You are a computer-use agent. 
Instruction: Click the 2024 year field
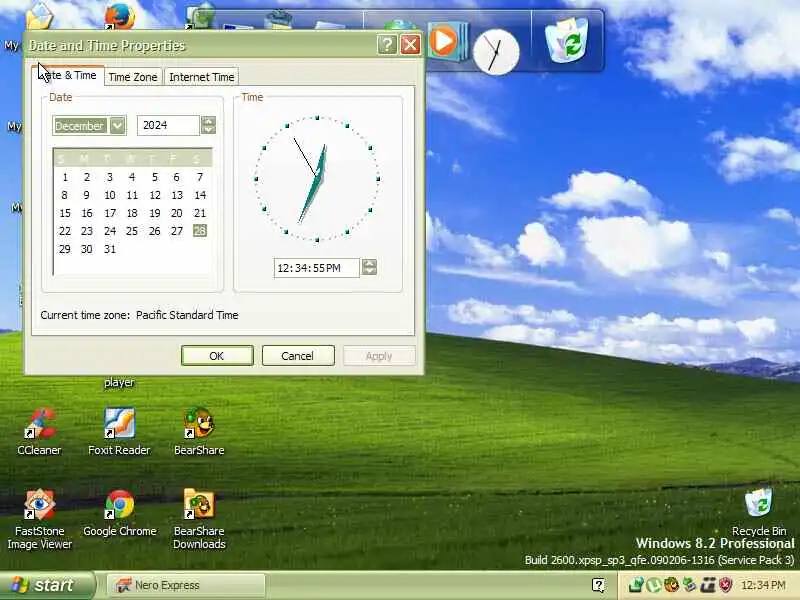point(168,126)
